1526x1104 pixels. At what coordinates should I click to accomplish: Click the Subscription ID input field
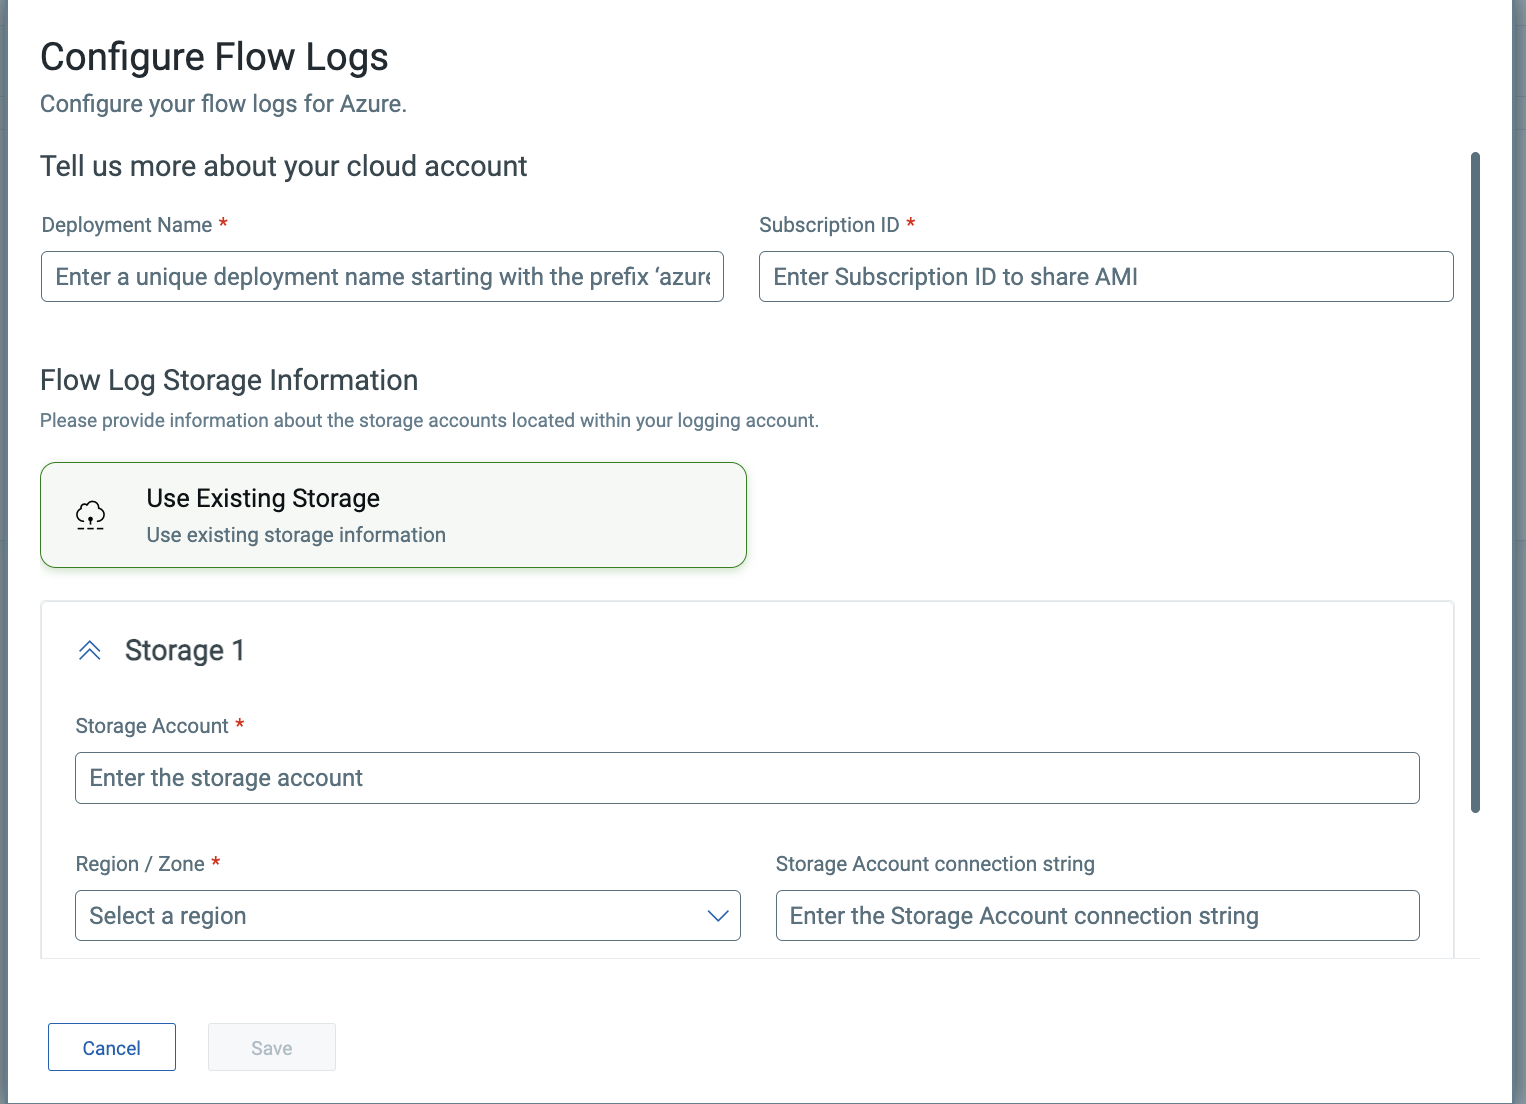point(1105,276)
